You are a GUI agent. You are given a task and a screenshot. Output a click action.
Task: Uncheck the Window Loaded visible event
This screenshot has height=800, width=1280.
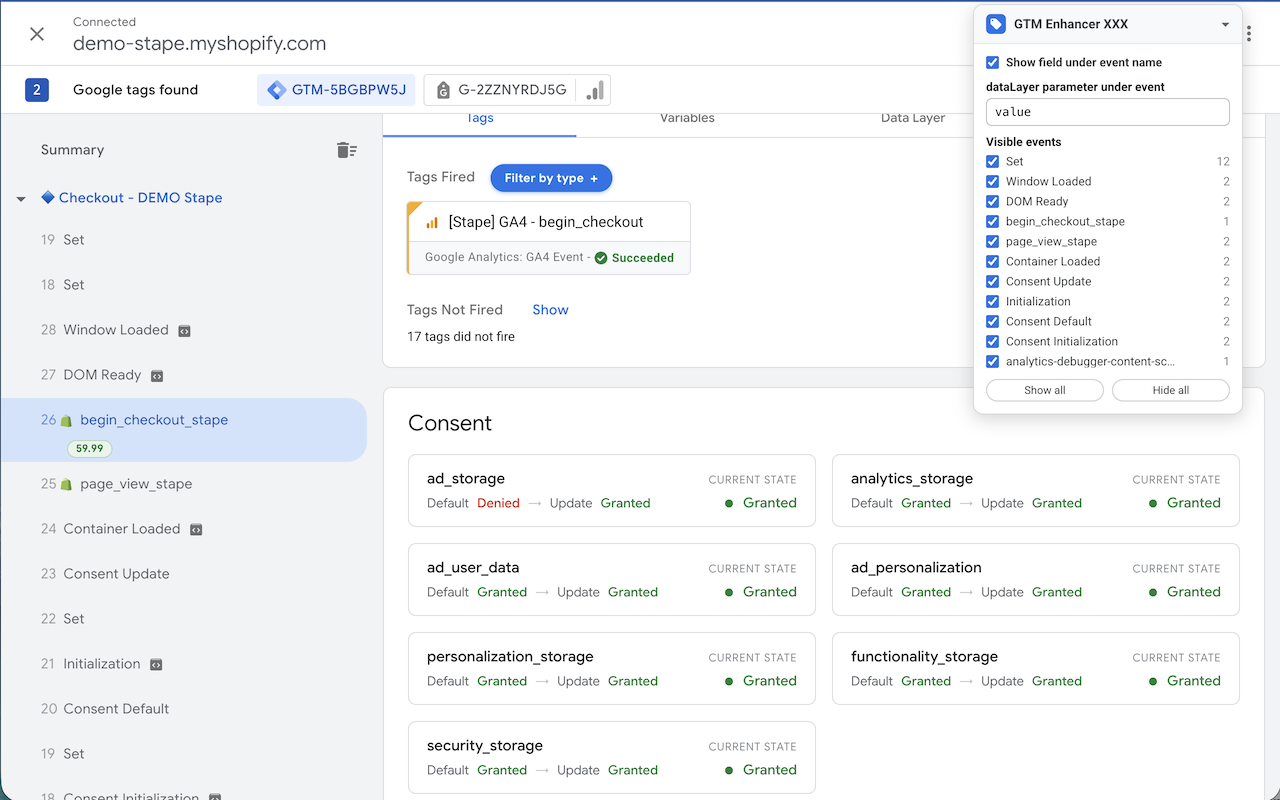pyautogui.click(x=993, y=181)
